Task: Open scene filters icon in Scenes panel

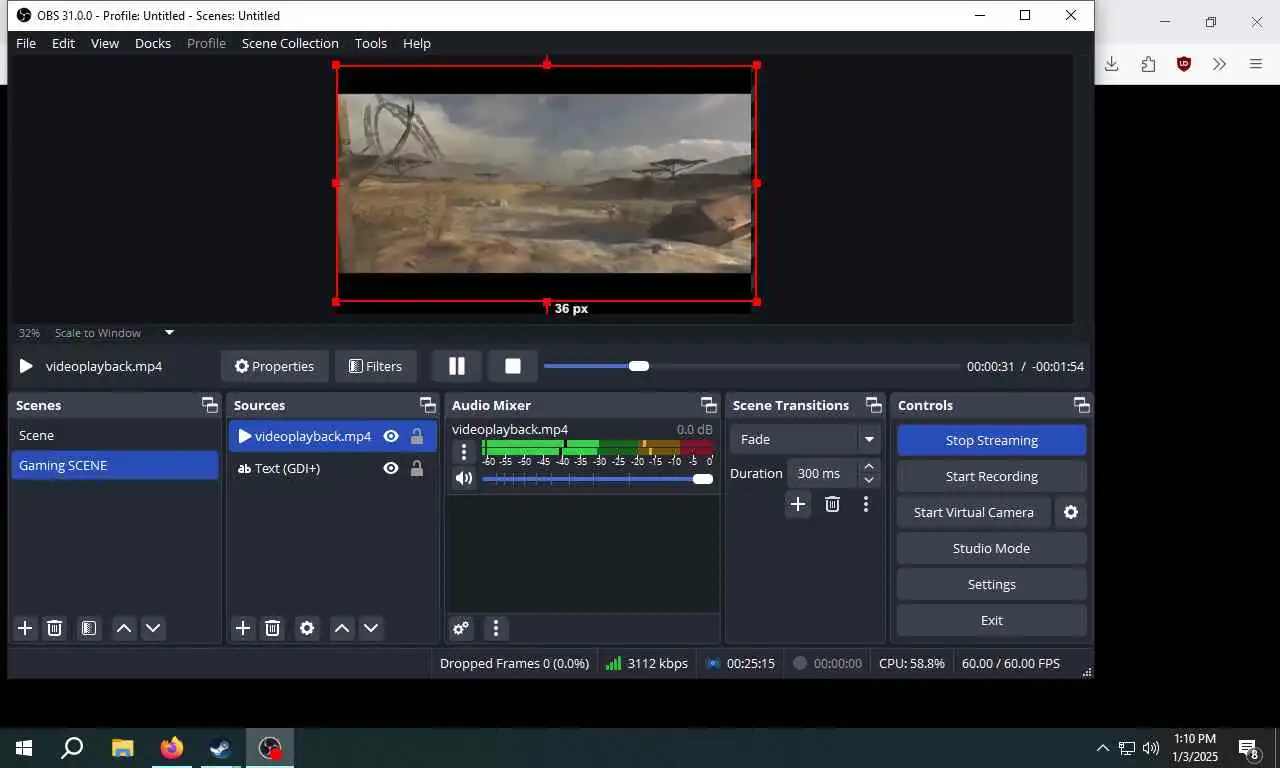Action: pyautogui.click(x=89, y=628)
